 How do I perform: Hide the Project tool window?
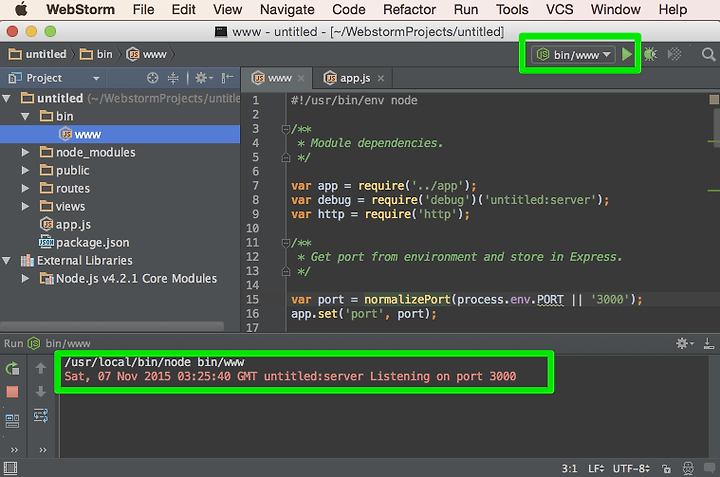pyautogui.click(x=227, y=78)
